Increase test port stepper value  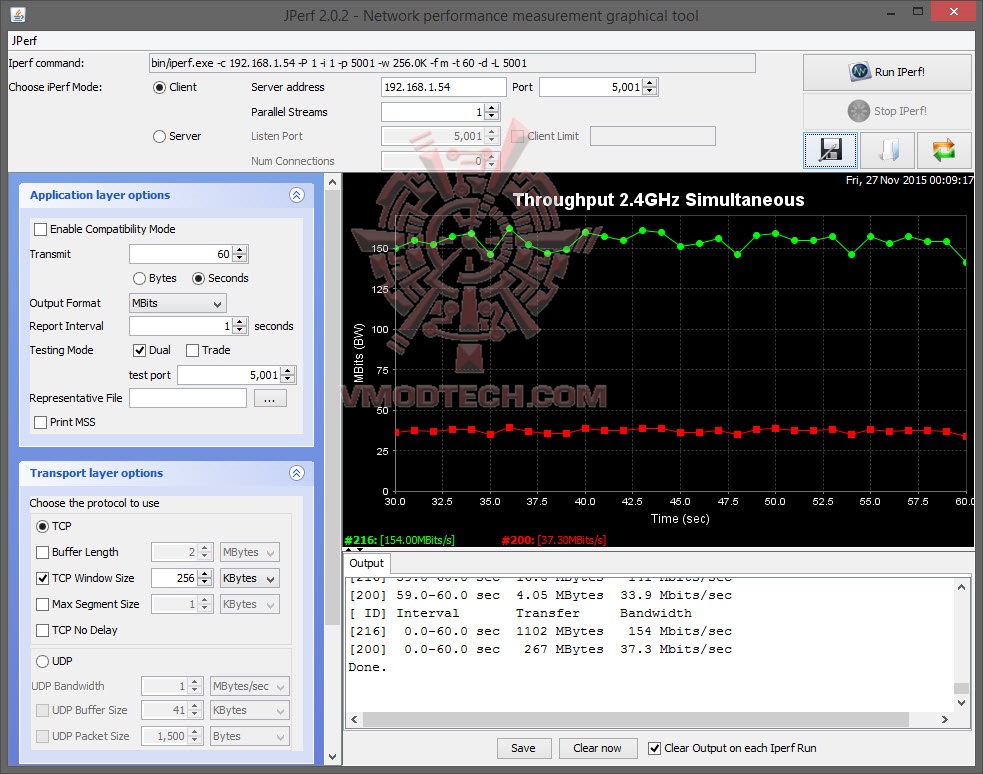click(x=288, y=370)
